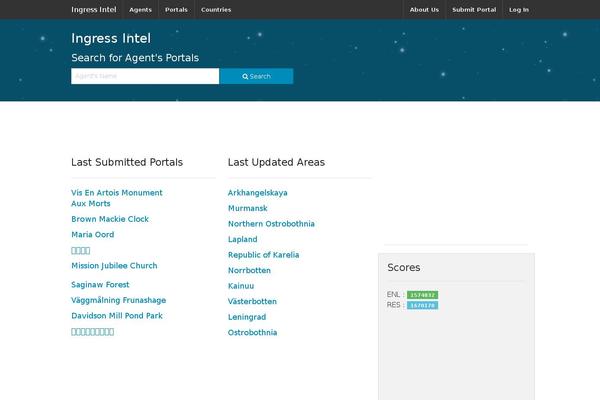Open the Väggmålning Frunashage portal
The height and width of the screenshot is (400, 600).
119,300
